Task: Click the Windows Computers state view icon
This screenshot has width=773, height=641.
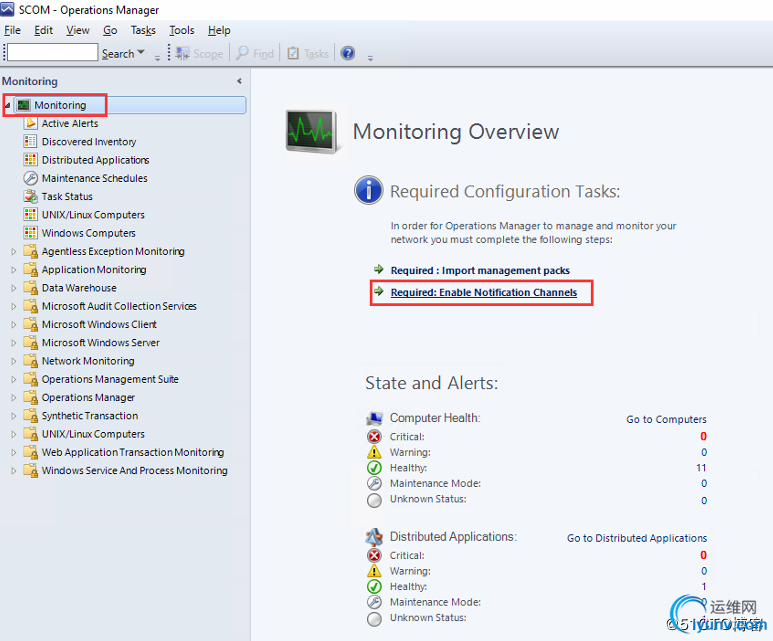Action: 31,233
